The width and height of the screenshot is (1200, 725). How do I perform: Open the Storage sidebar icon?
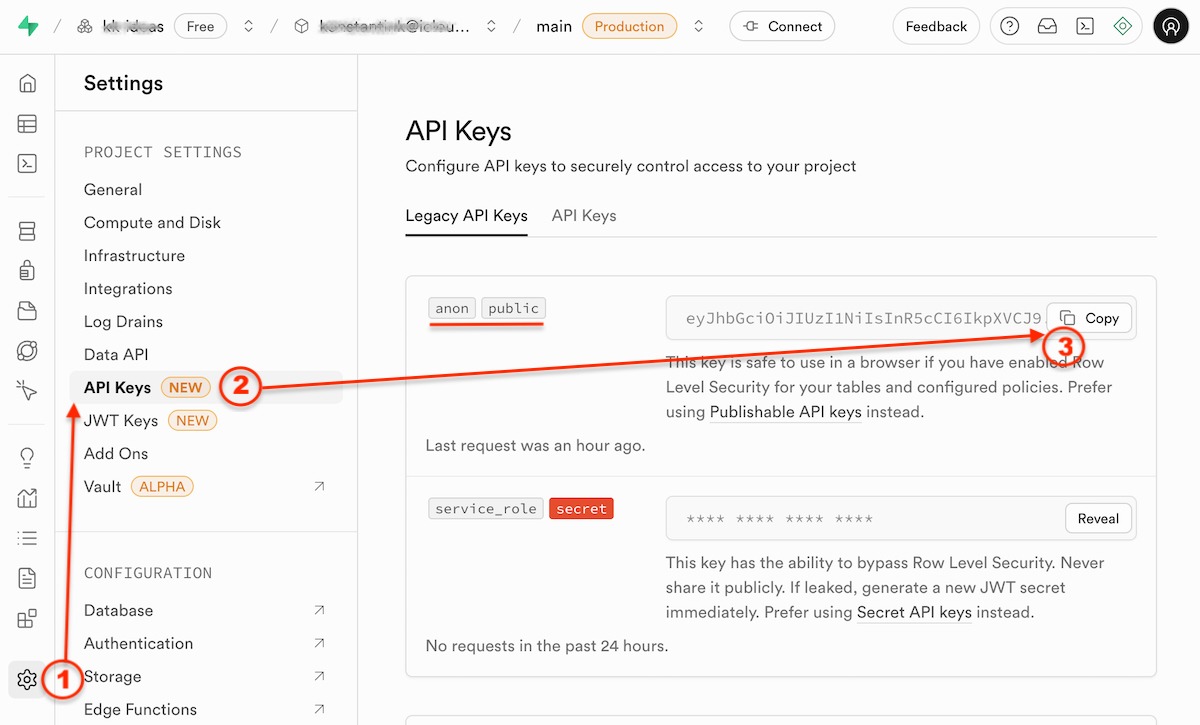click(x=26, y=309)
